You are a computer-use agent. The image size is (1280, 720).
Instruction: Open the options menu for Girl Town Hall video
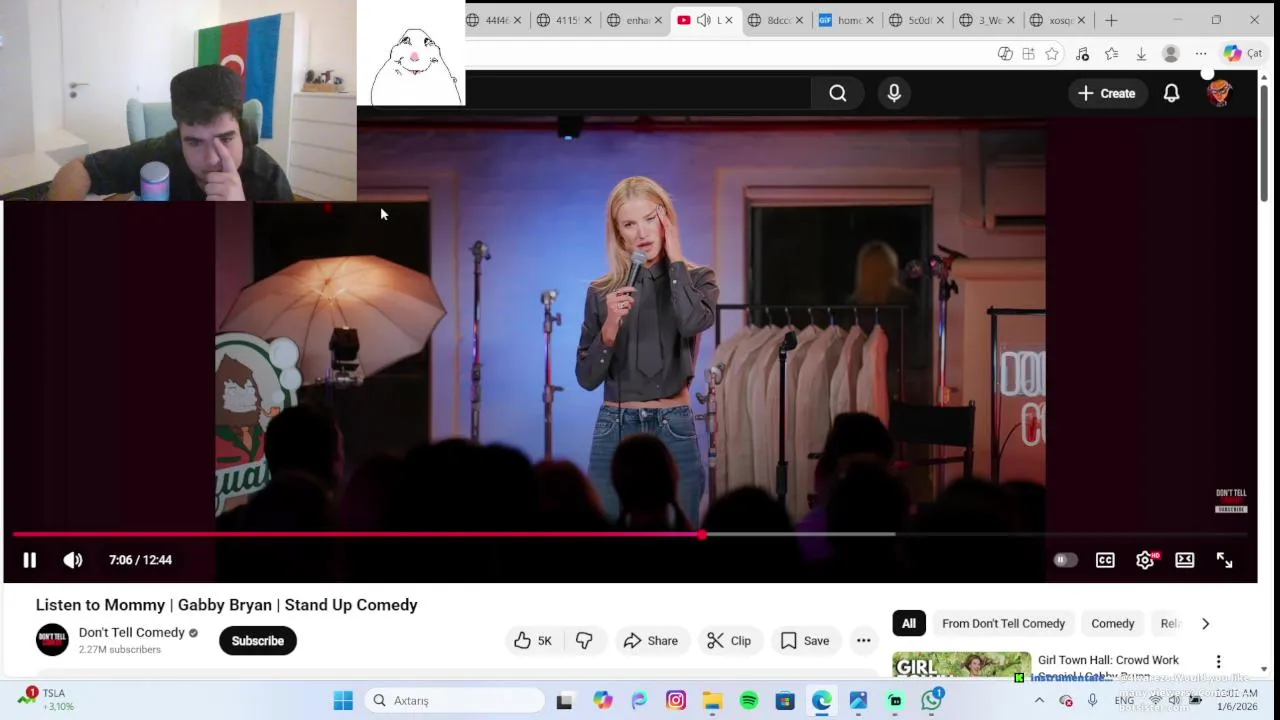click(x=1218, y=662)
